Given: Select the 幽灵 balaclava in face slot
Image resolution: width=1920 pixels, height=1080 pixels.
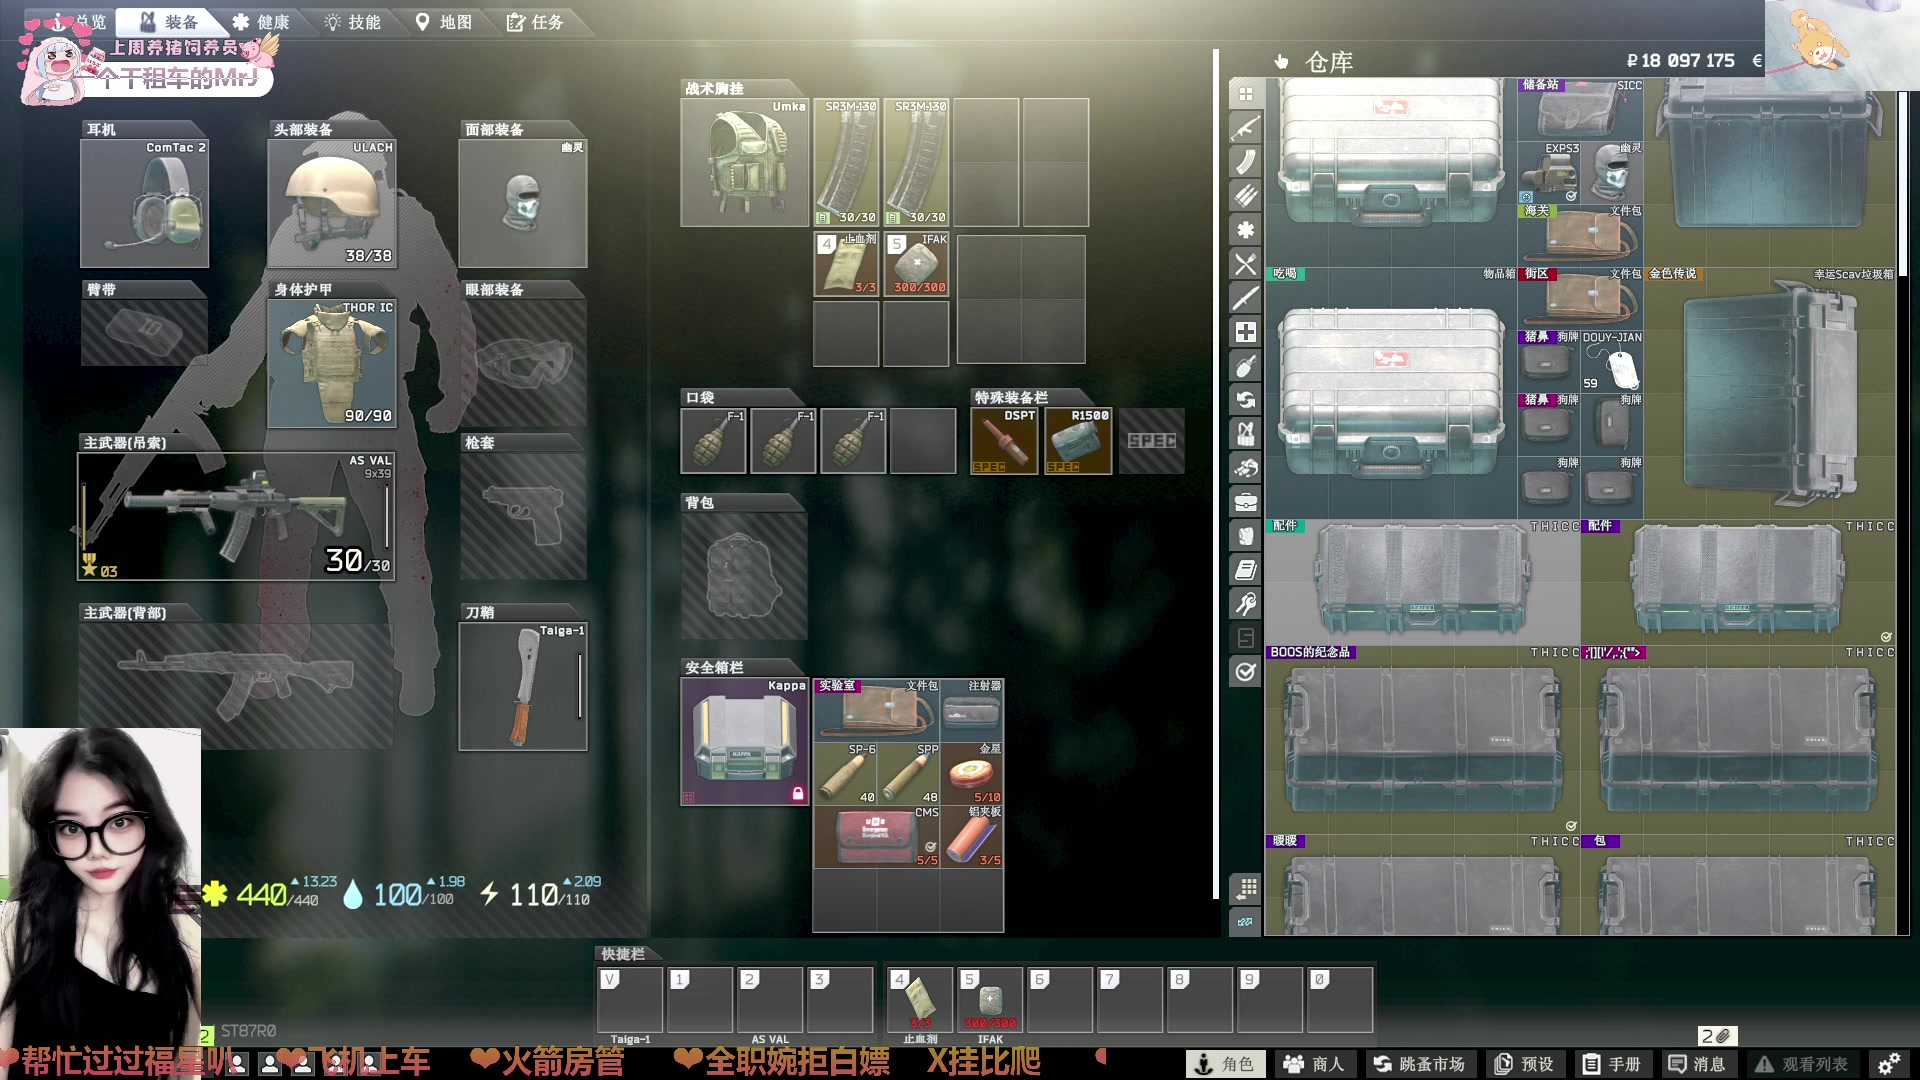Looking at the screenshot, I should [523, 204].
